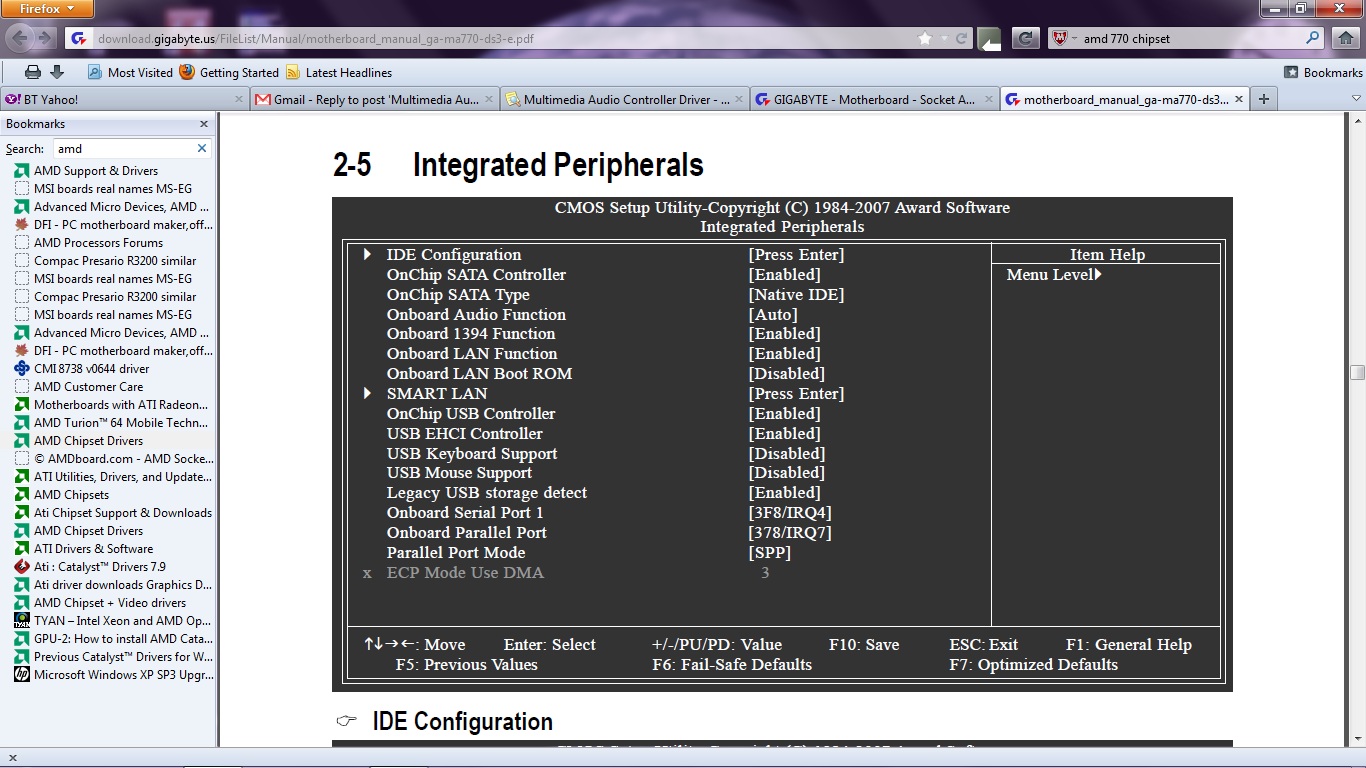
Task: Open the Most Visited bookmarks folder
Action: click(130, 72)
